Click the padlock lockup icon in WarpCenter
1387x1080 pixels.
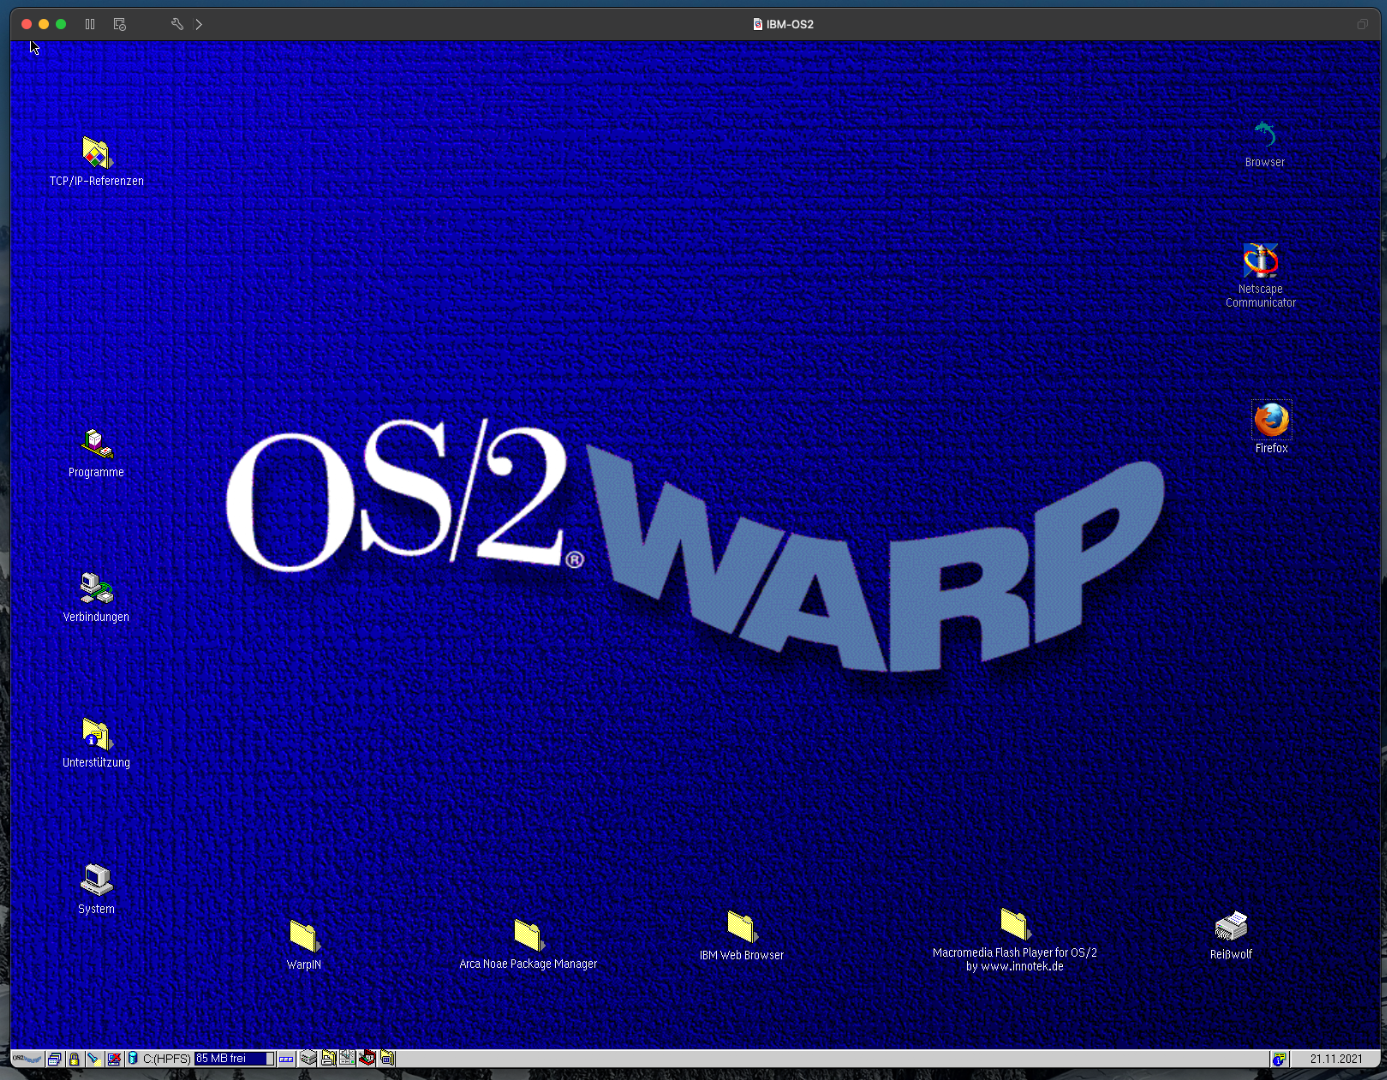click(74, 1059)
